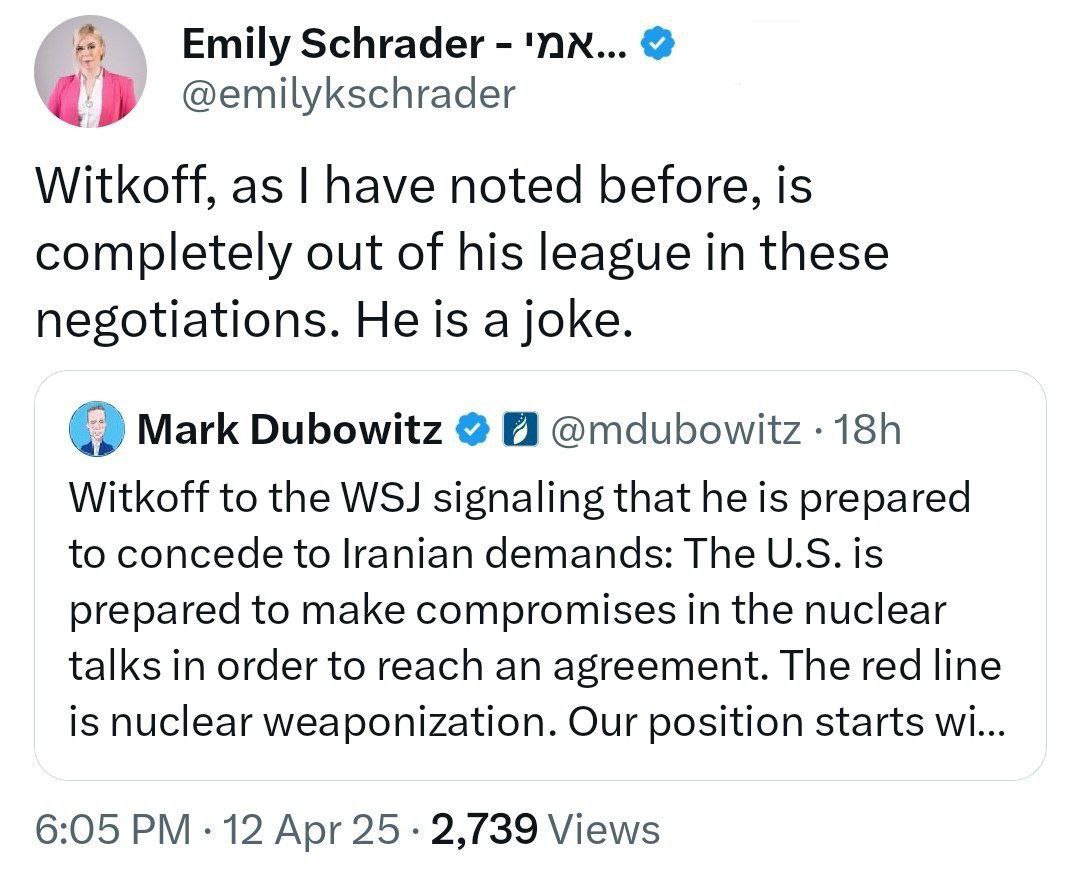Open the quoted tweet about Witkoff and WSJ

(540, 576)
